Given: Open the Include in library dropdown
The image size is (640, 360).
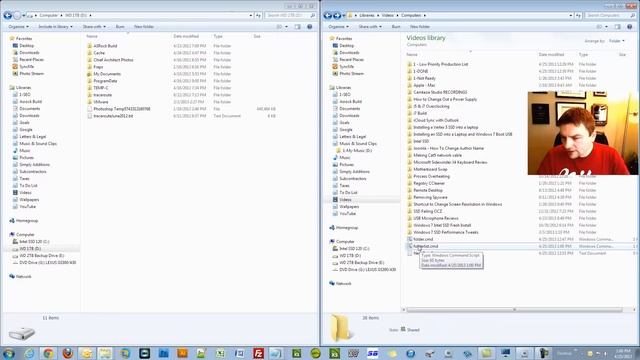Looking at the screenshot, I should pos(55,27).
